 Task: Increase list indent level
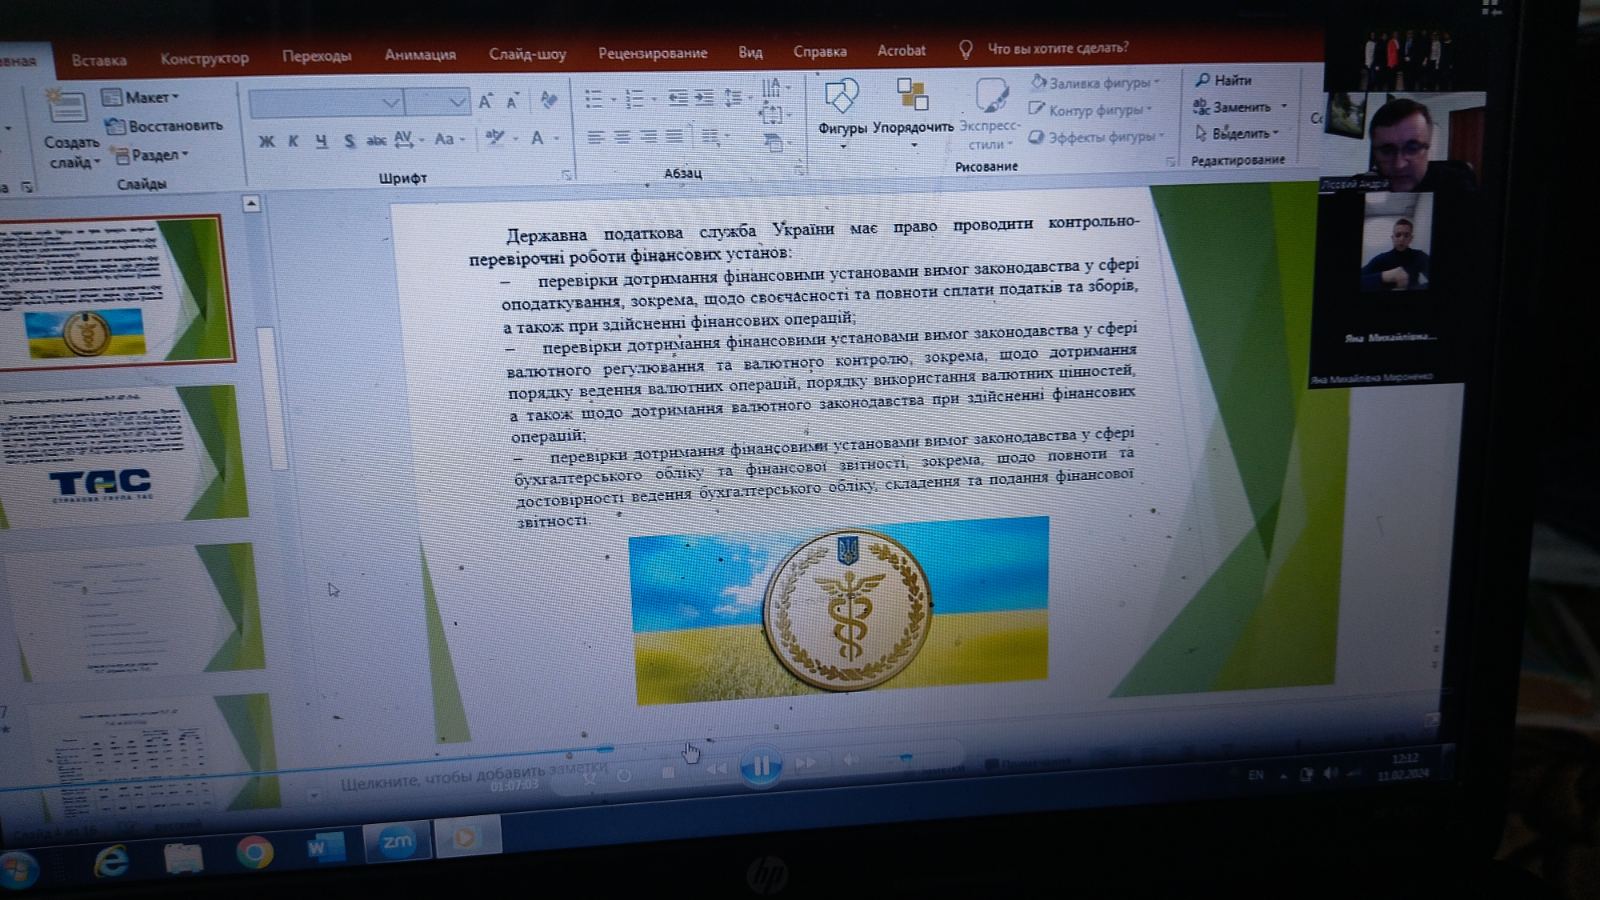coord(704,98)
